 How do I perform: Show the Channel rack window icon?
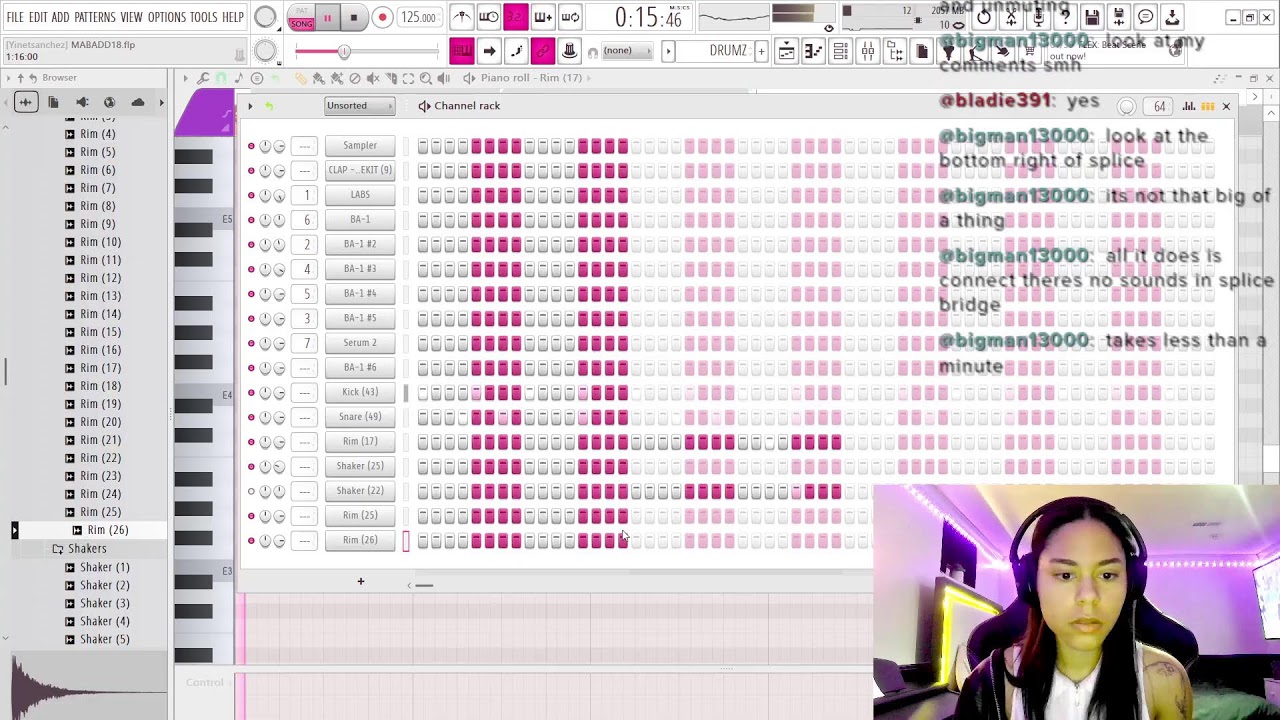841,52
